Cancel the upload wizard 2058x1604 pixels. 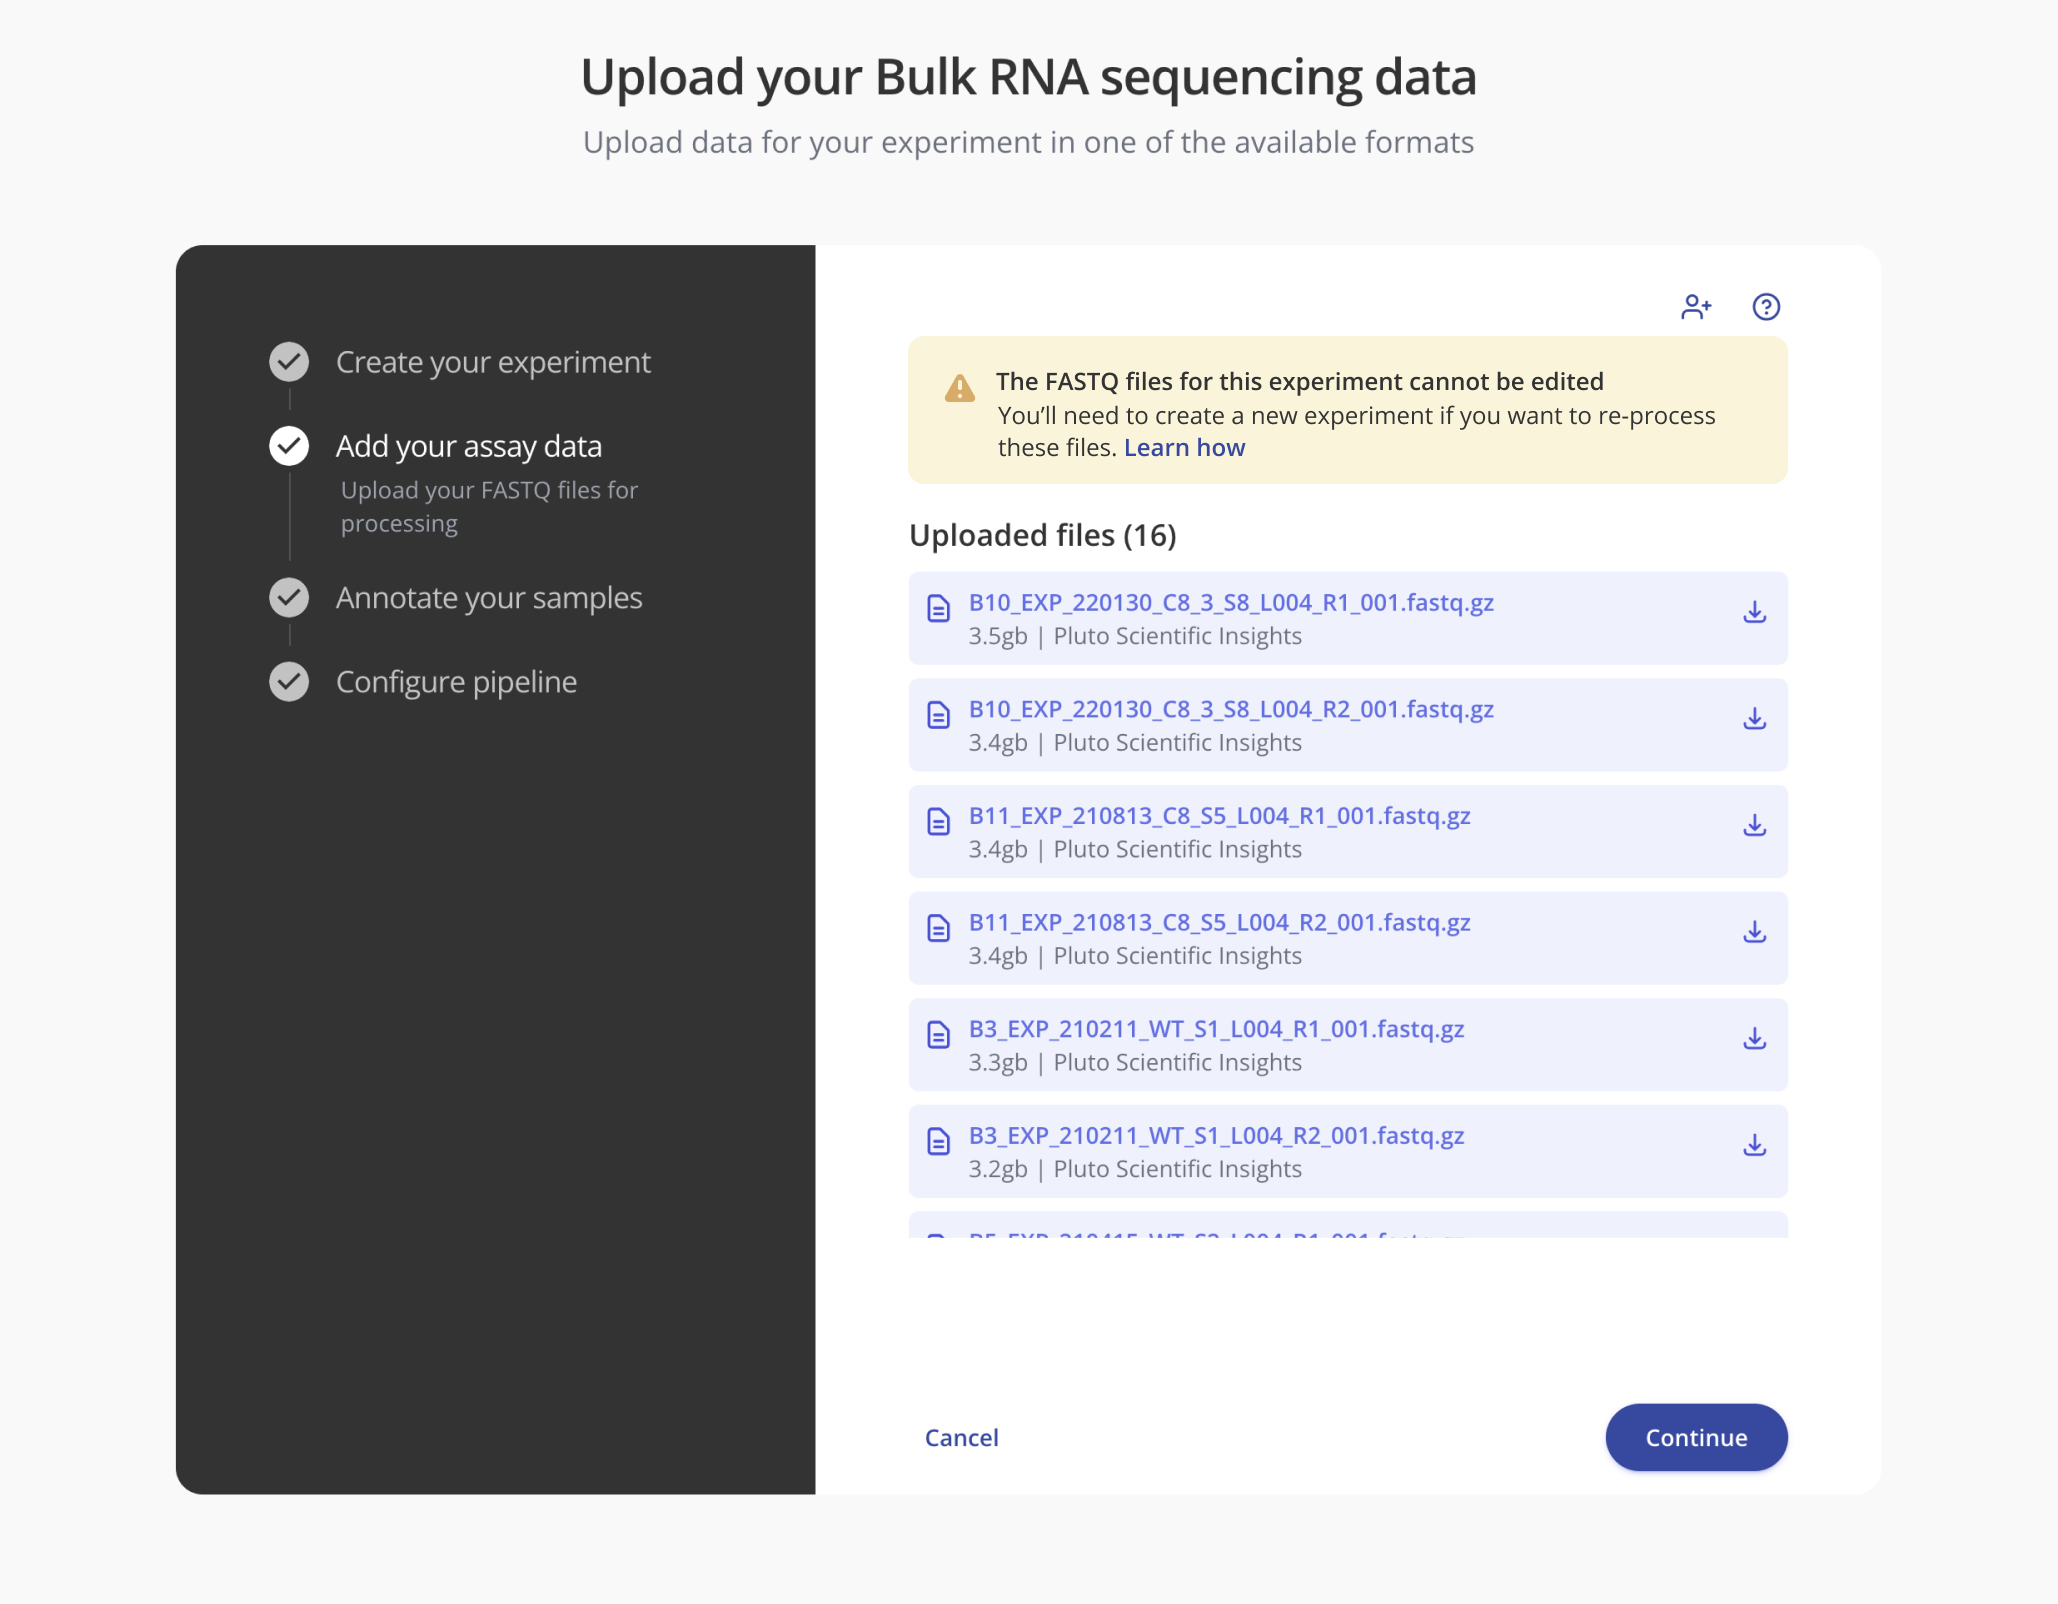tap(961, 1437)
